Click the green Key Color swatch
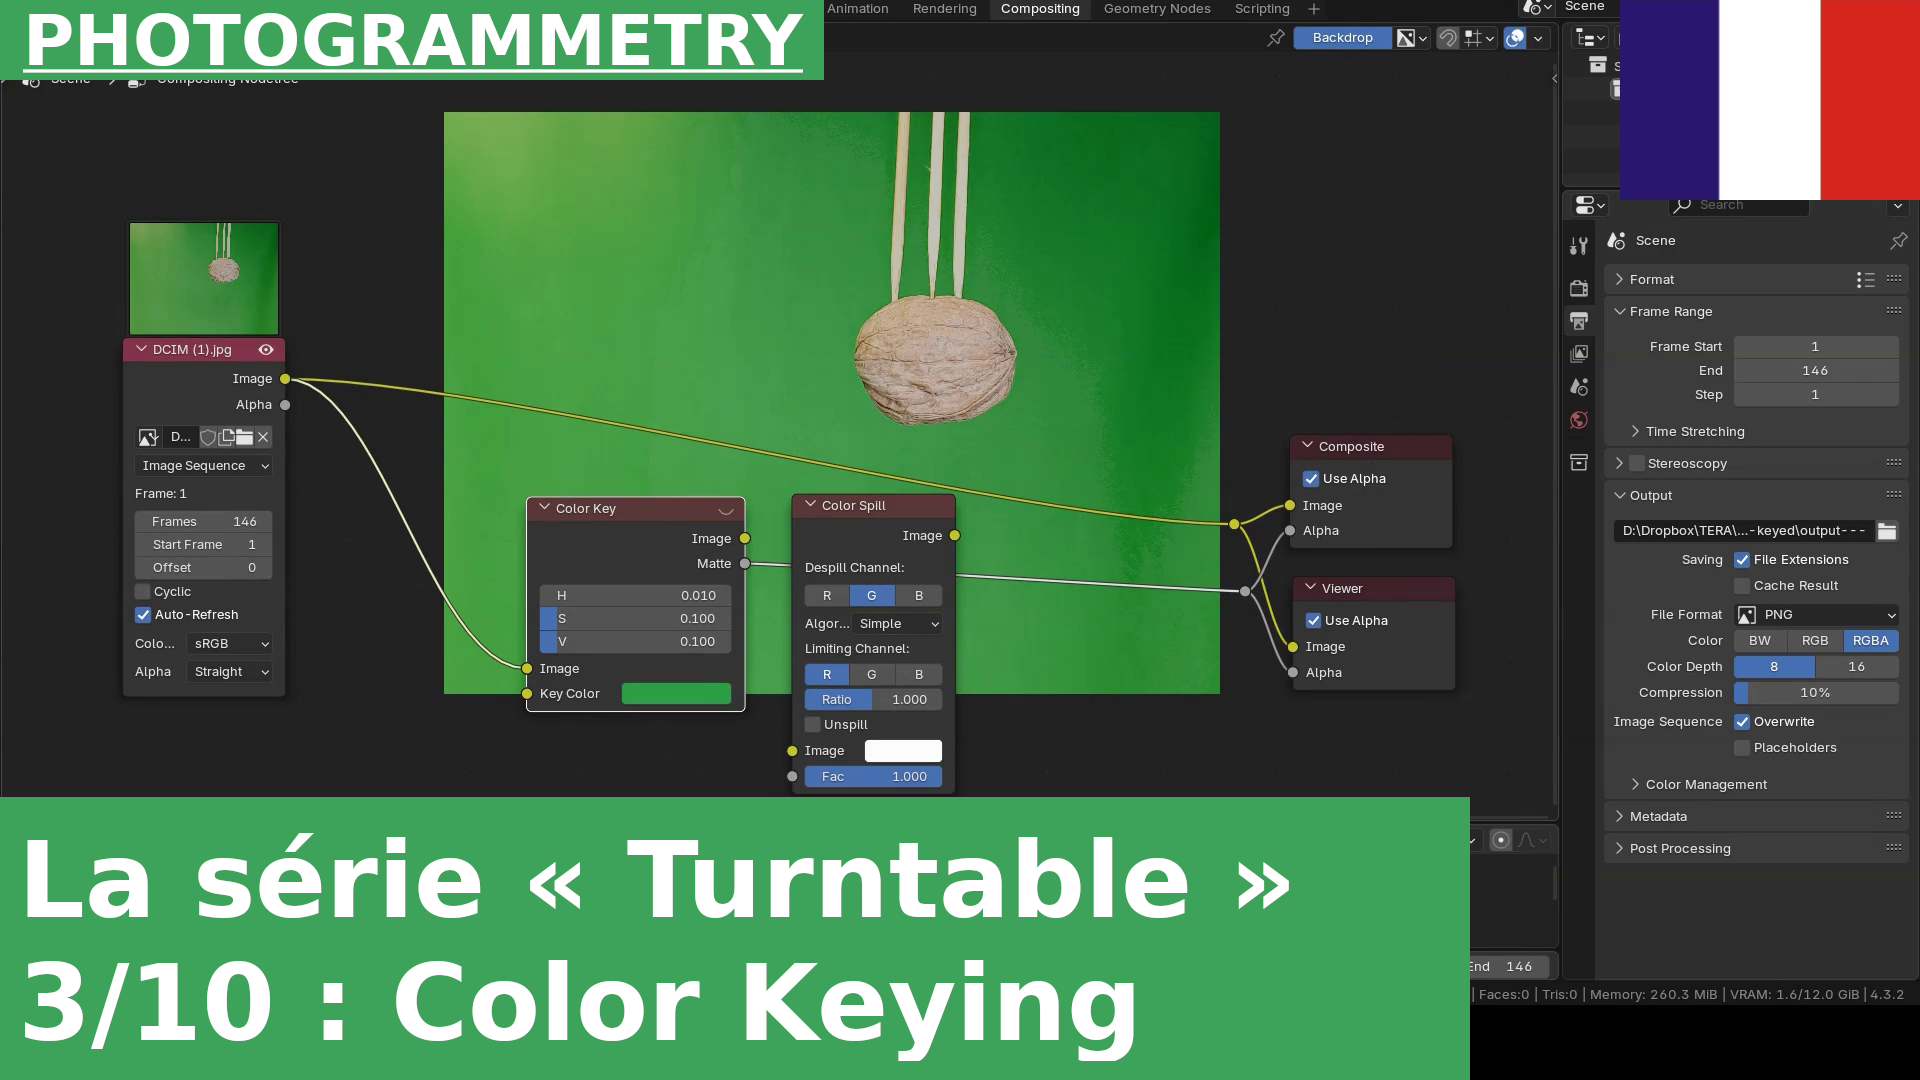The image size is (1920, 1080). click(676, 694)
